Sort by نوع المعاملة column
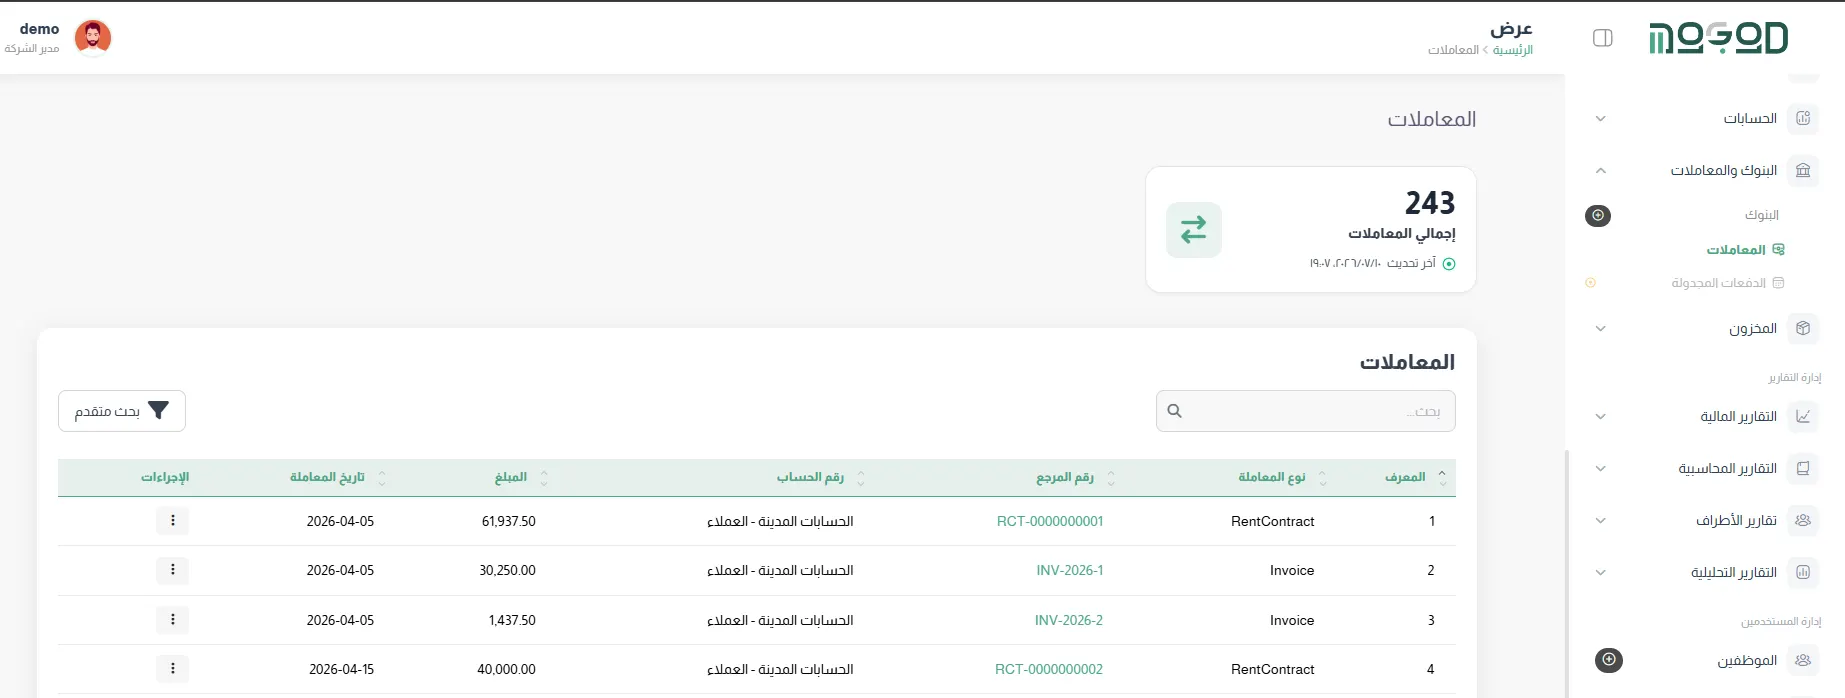Viewport: 1845px width, 698px height. click(x=1323, y=478)
